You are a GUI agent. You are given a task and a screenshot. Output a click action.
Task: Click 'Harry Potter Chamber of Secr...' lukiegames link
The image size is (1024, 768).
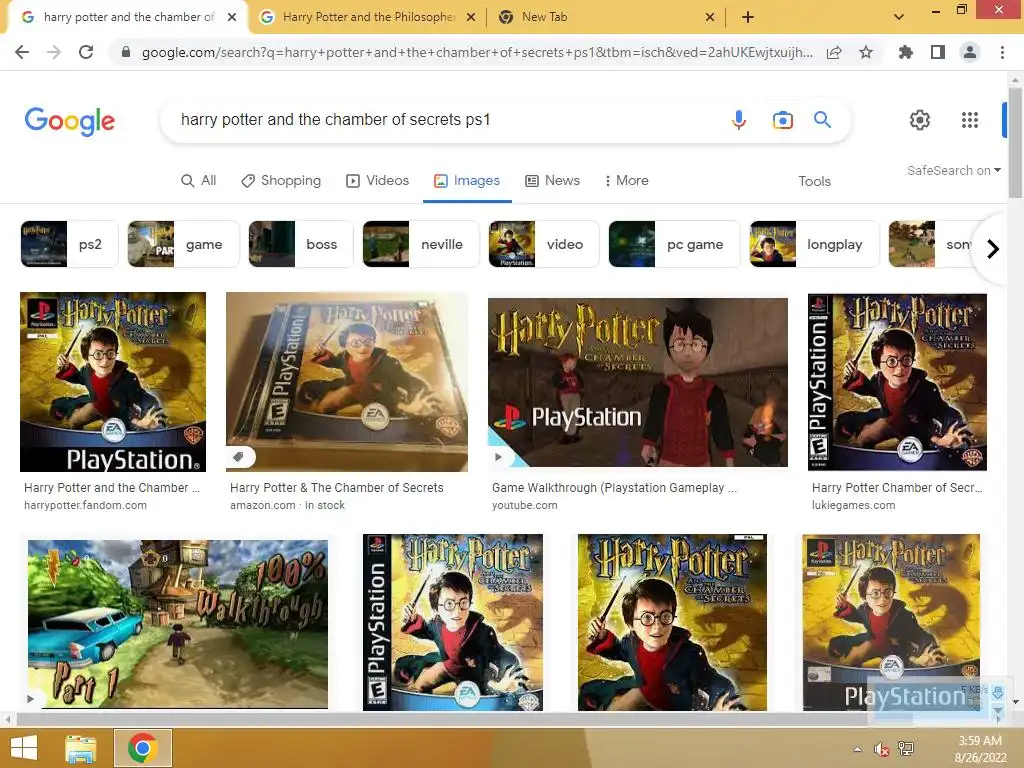[x=897, y=488]
